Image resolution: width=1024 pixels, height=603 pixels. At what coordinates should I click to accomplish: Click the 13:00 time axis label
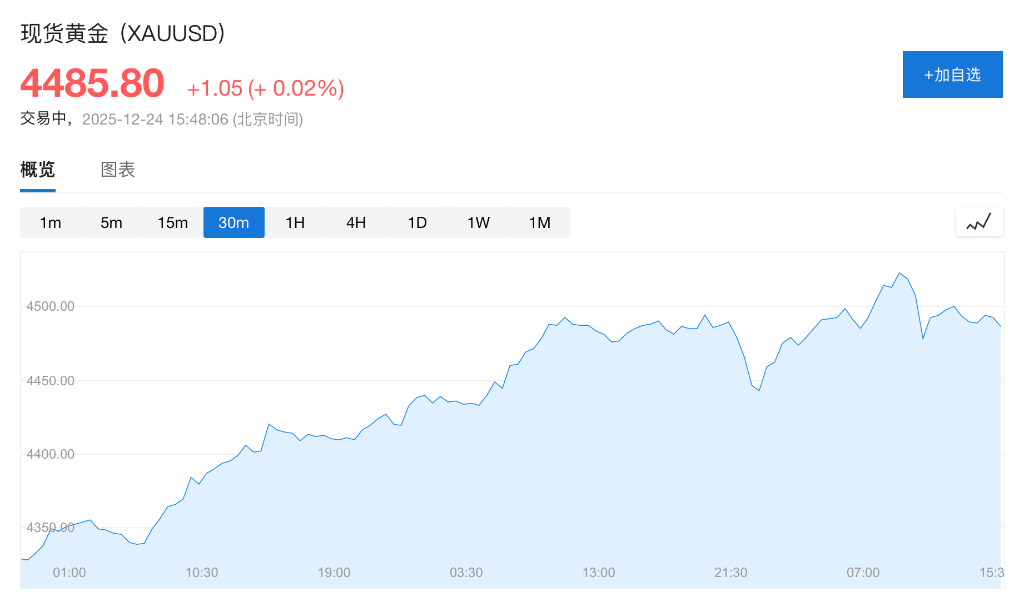tap(599, 572)
